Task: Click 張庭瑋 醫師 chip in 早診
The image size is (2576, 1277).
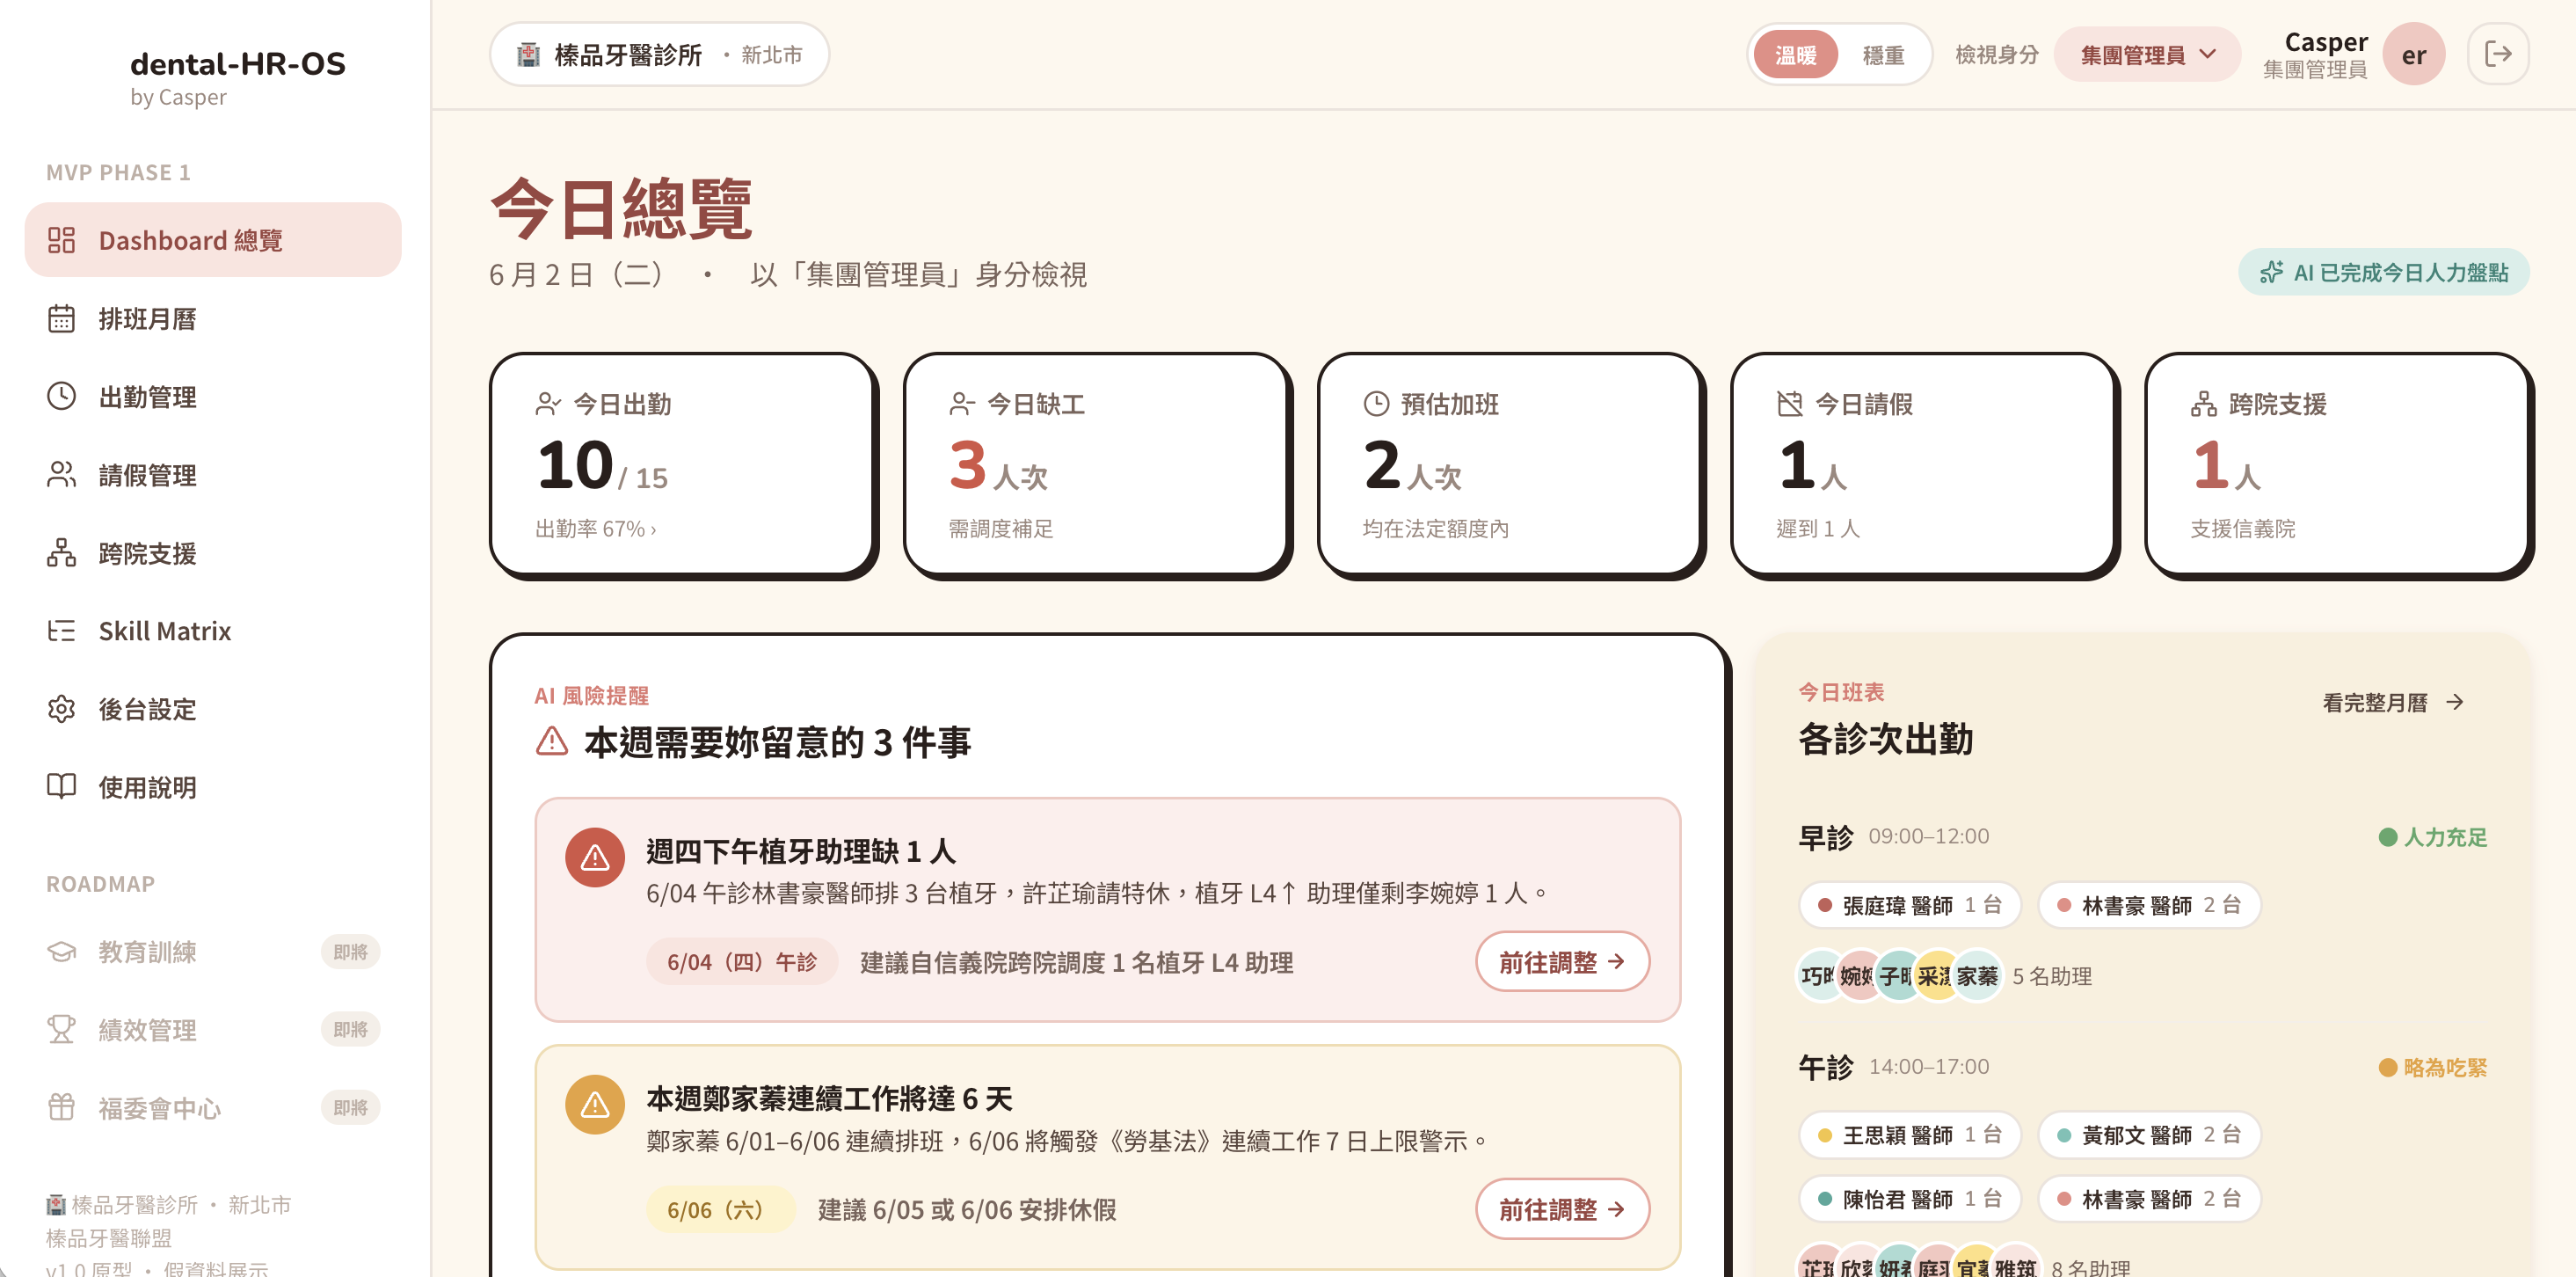Action: click(x=1909, y=905)
